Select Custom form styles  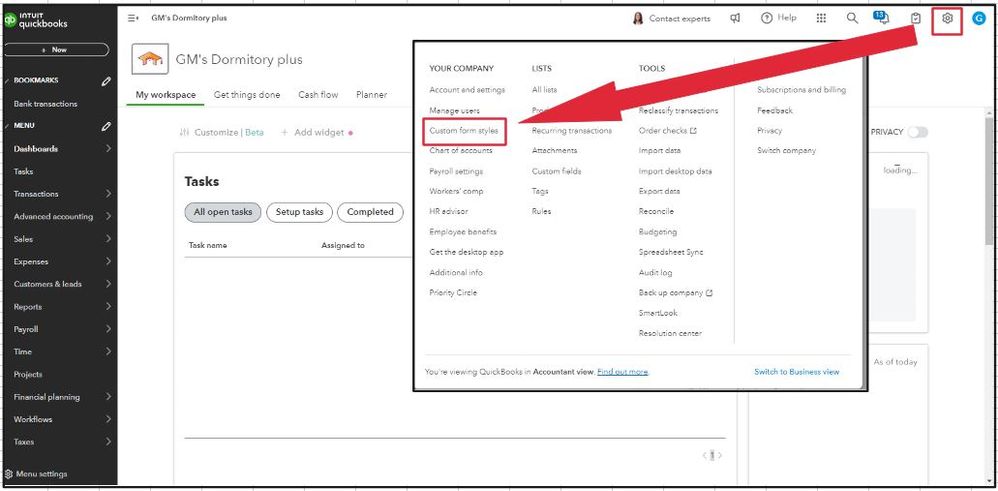pyautogui.click(x=464, y=131)
